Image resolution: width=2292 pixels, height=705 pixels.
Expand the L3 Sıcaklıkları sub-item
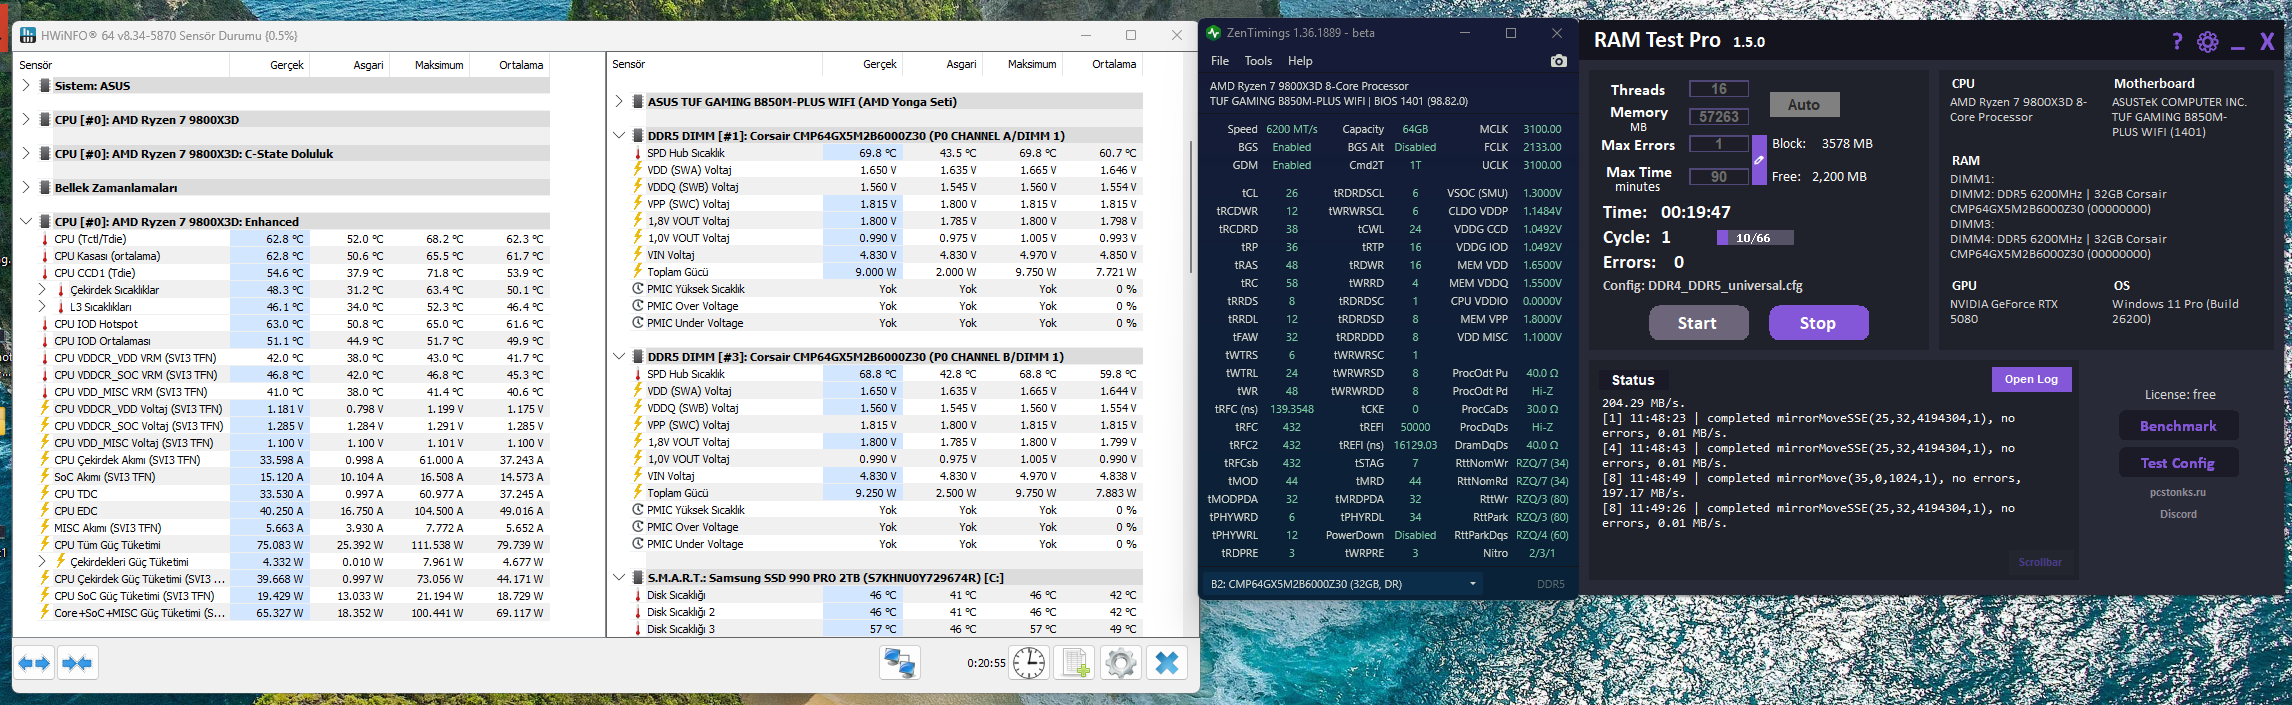click(x=42, y=307)
